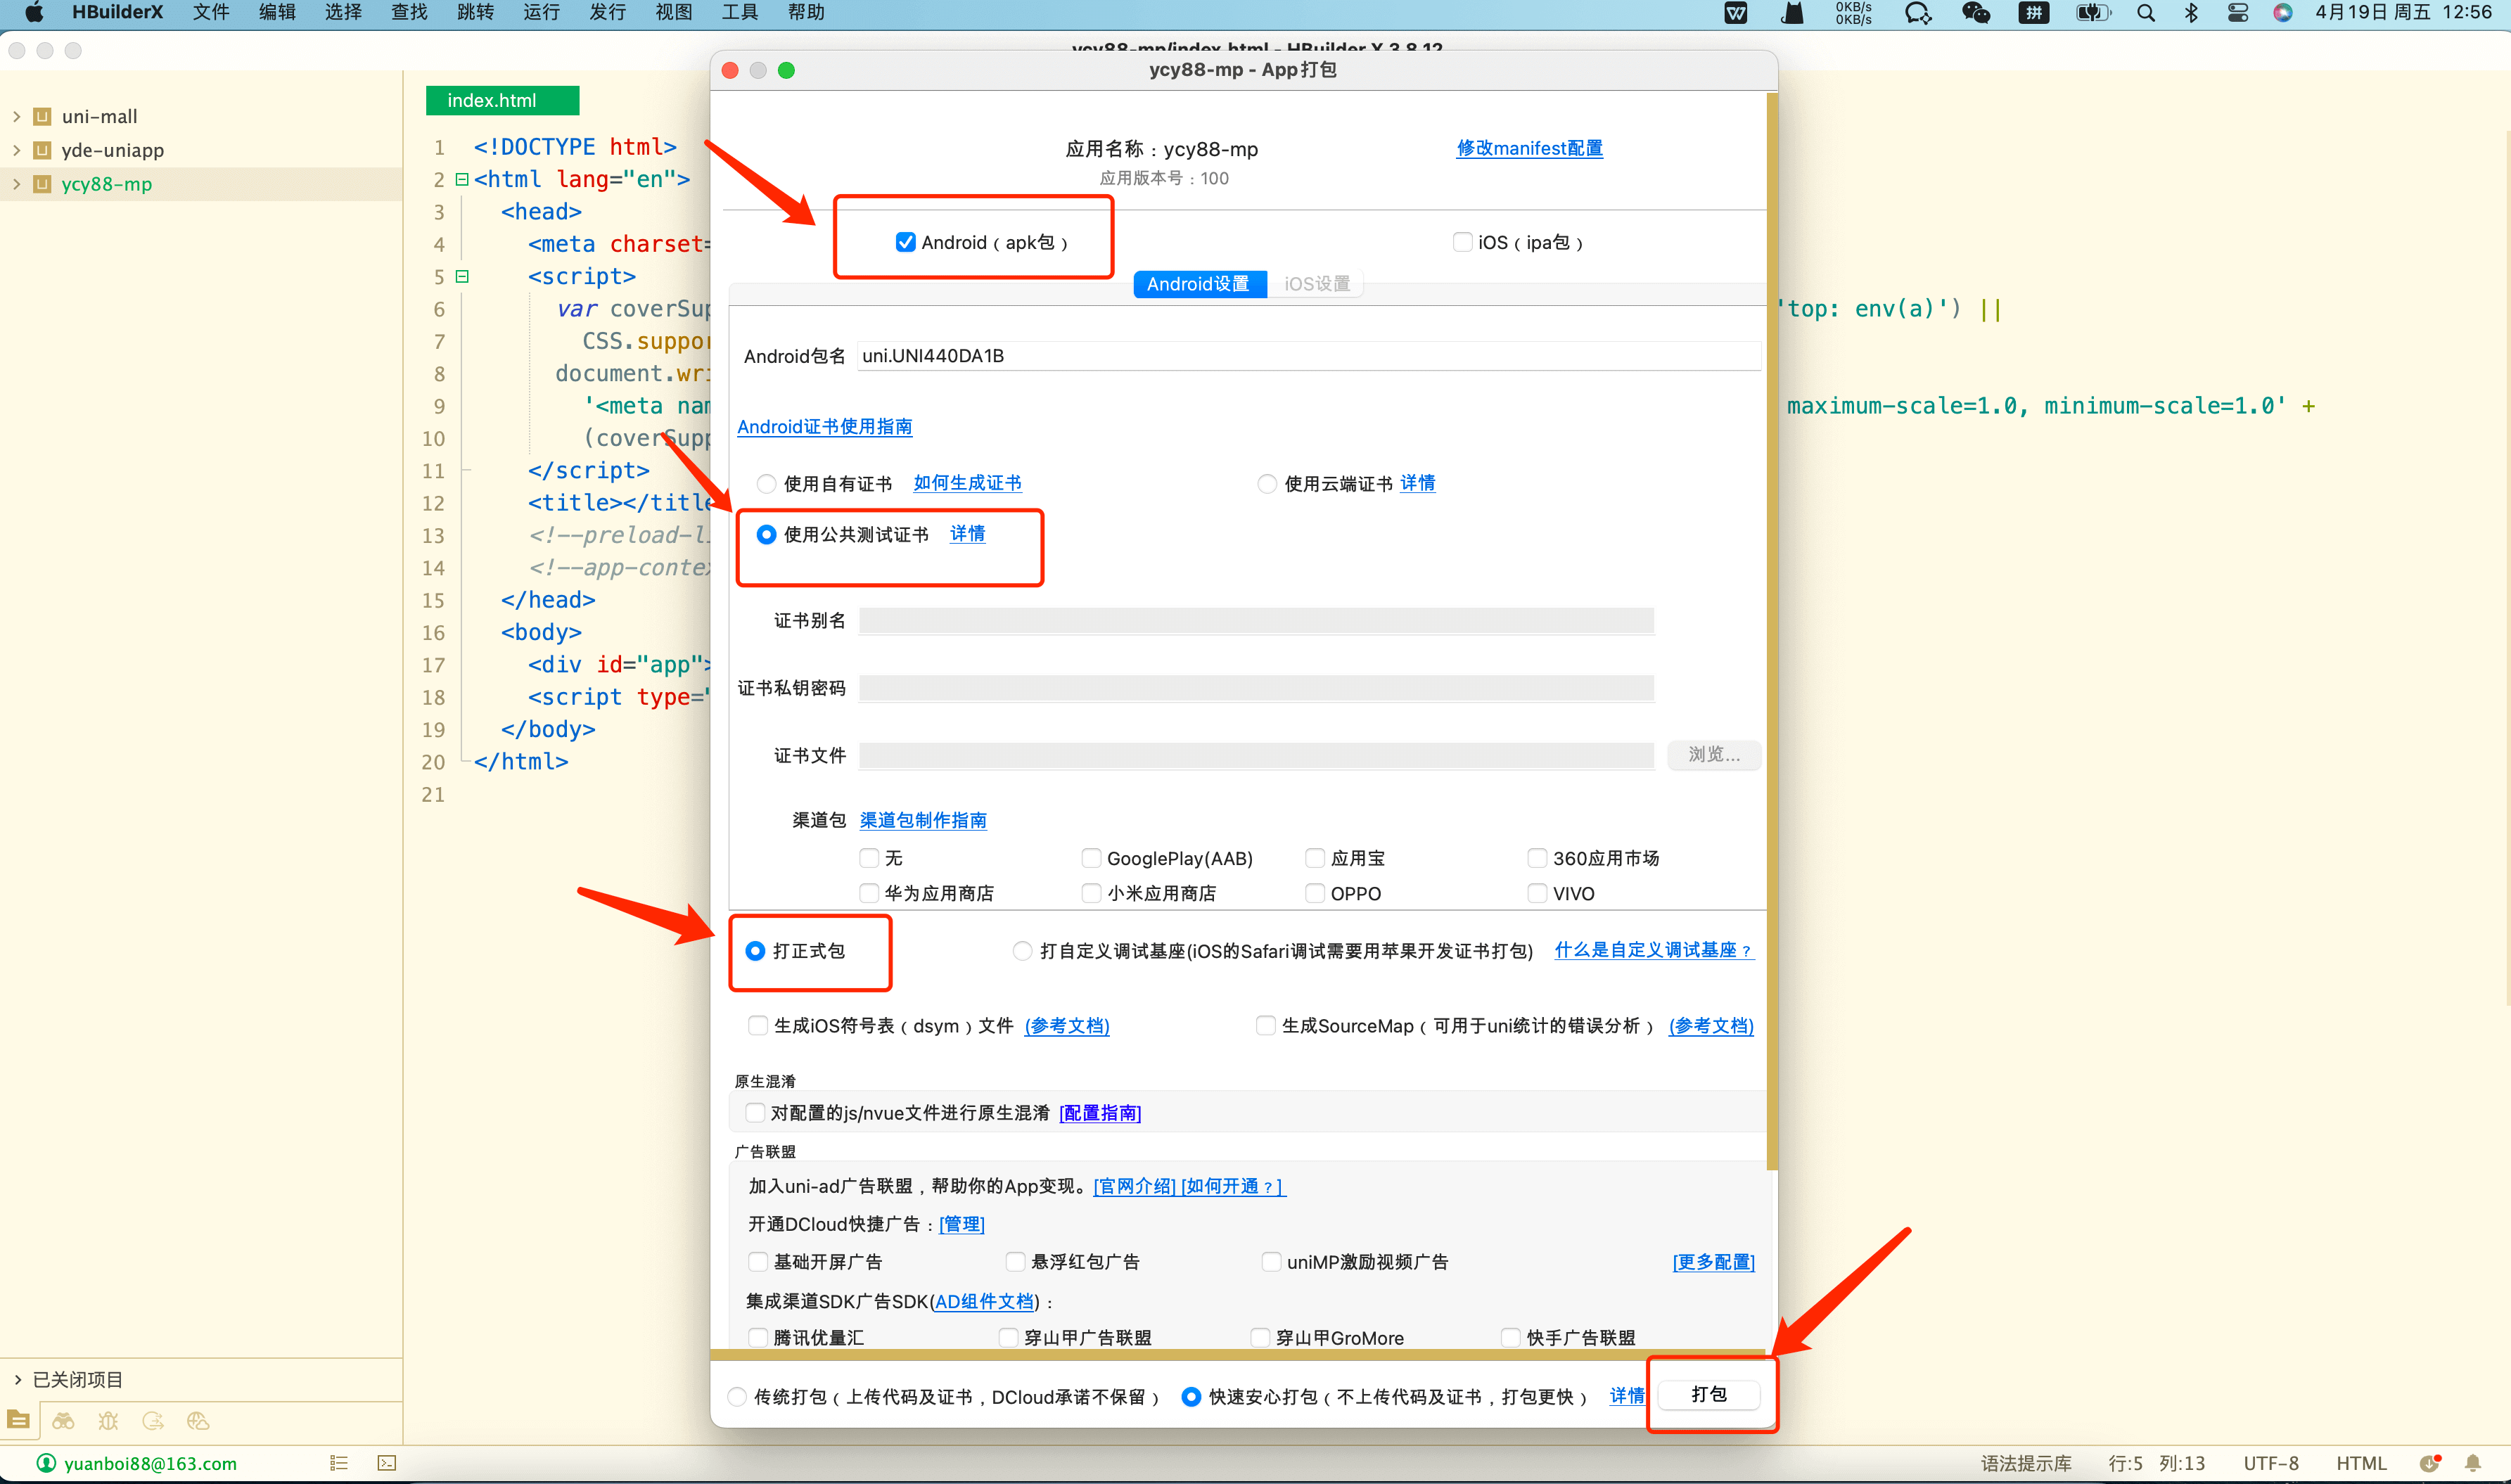Expand the uni-mall project tree

coord(17,116)
